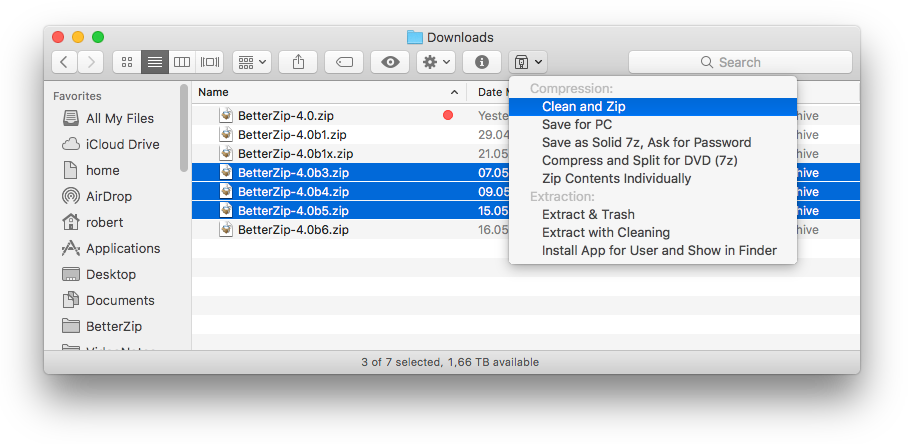The height and width of the screenshot is (444, 908).
Task: Click the red tag dot on BetterZip-4.0.zip
Action: (x=448, y=116)
